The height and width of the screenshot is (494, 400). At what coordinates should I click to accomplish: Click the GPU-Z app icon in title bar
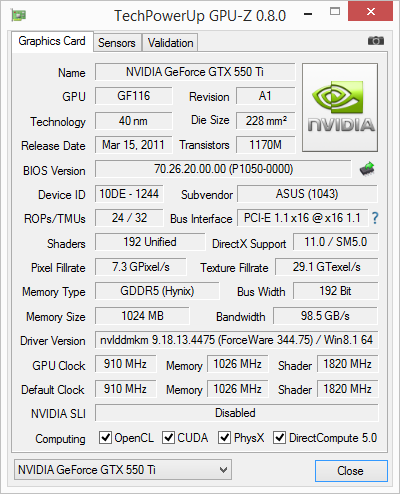click(x=19, y=15)
